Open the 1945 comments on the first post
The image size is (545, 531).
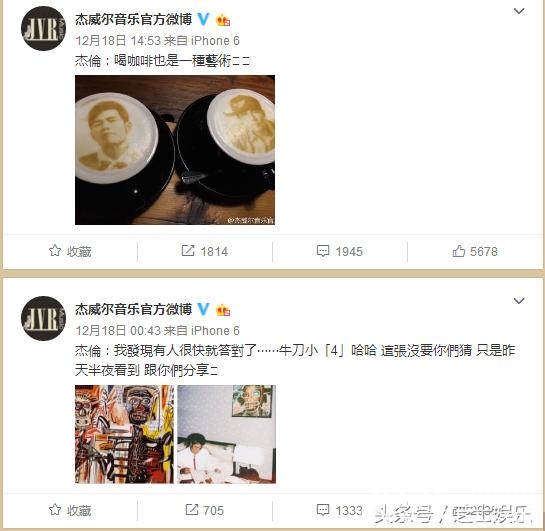(340, 251)
